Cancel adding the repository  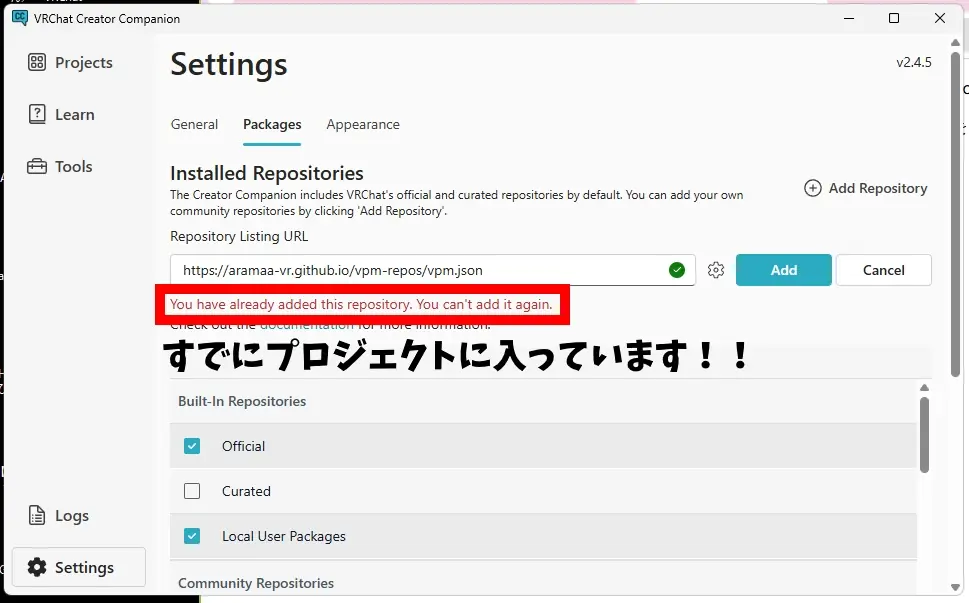(x=883, y=270)
